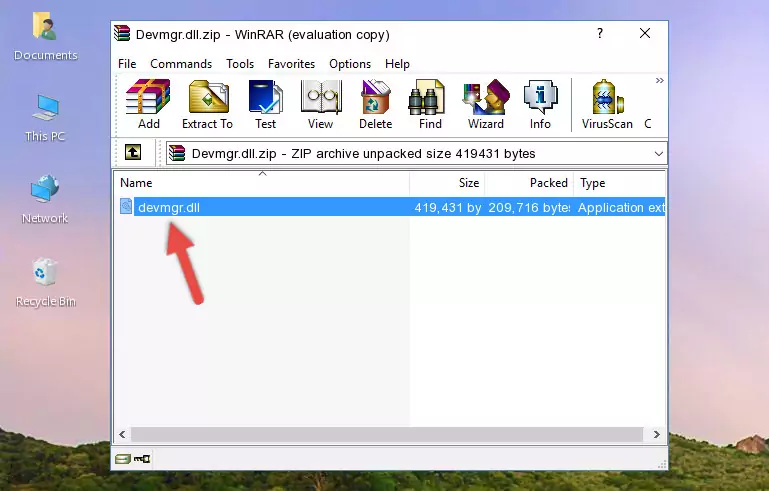Close the WinRAR window
The image size is (769, 491).
pyautogui.click(x=645, y=33)
